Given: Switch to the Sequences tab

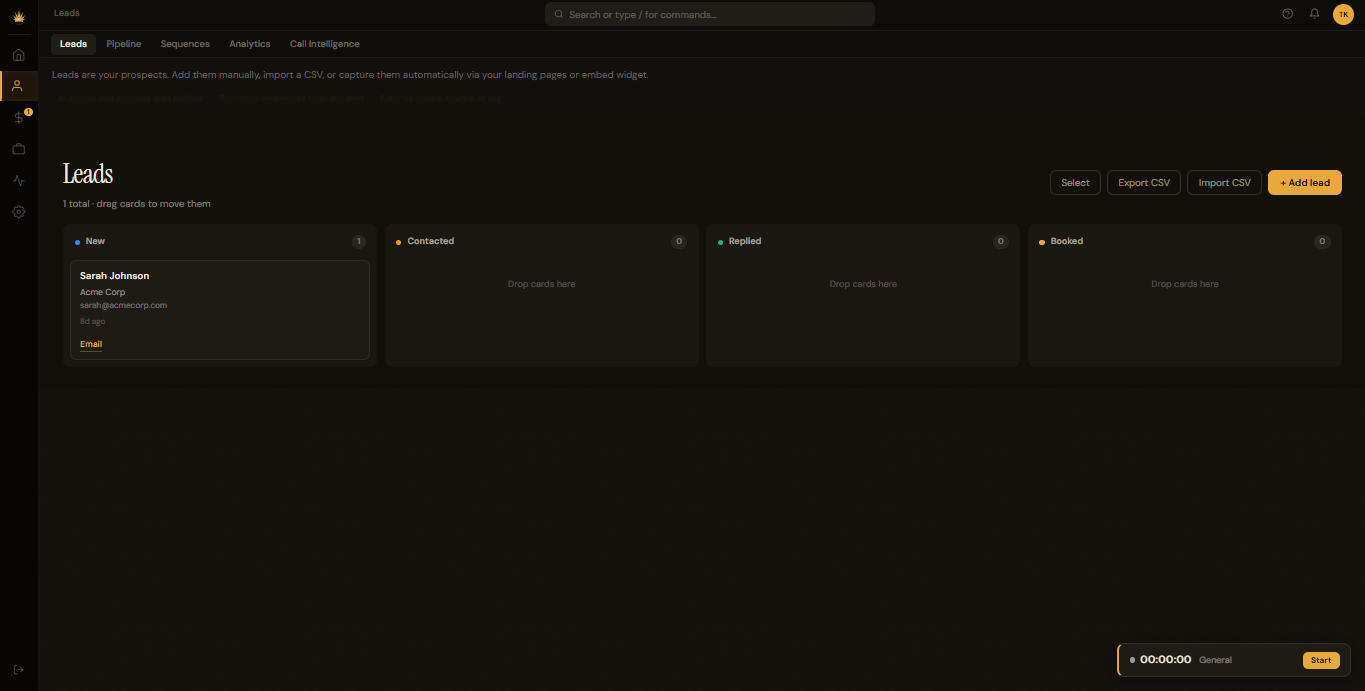Looking at the screenshot, I should tap(185, 44).
